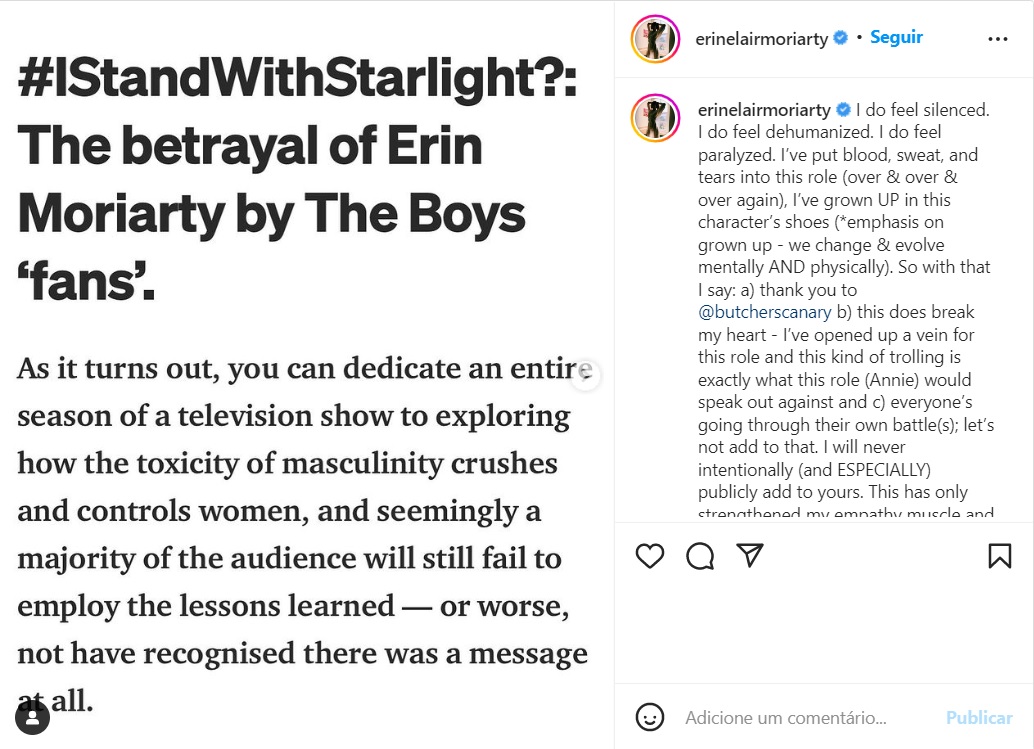This screenshot has height=749, width=1034.
Task: Open the @butcherscanary mention link
Action: [x=765, y=312]
